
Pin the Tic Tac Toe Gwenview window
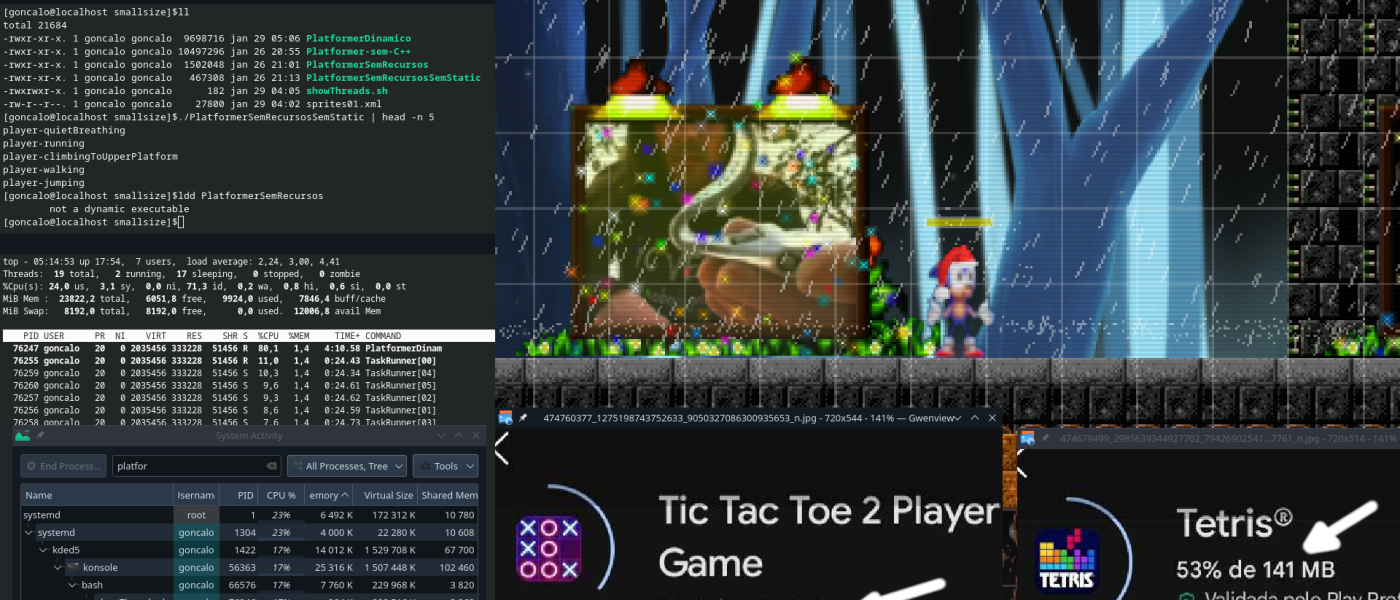point(523,418)
